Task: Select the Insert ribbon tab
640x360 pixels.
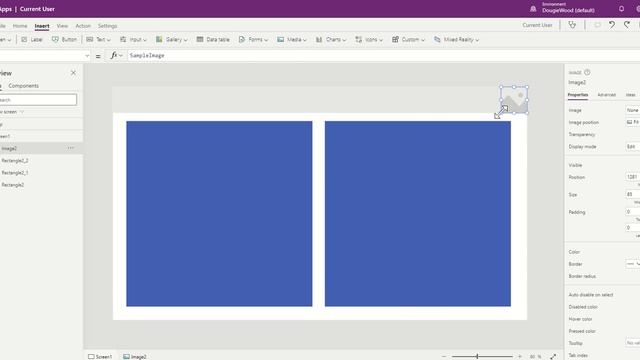Action: coord(42,26)
